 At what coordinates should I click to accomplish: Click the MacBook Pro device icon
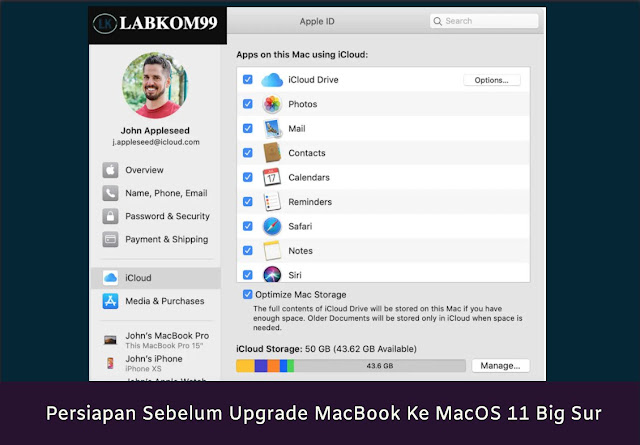(x=110, y=340)
